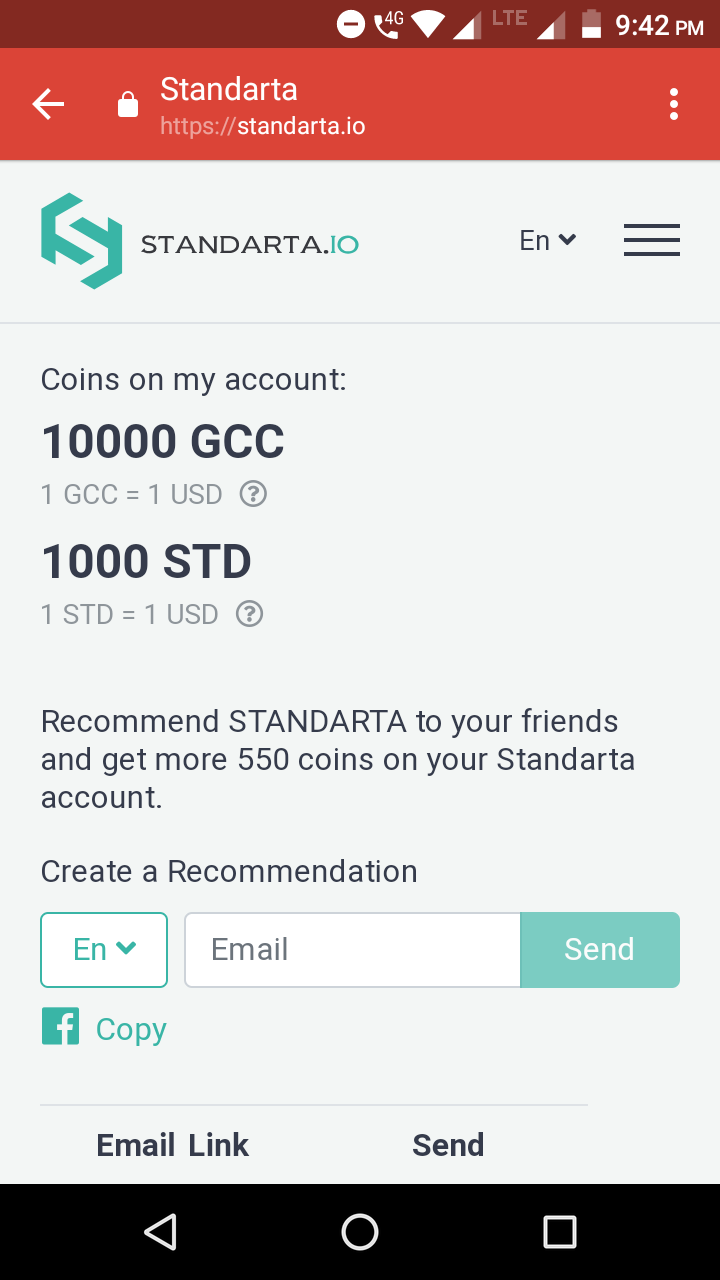The height and width of the screenshot is (1280, 720).
Task: Click the GCC rate help icon
Action: pos(254,494)
